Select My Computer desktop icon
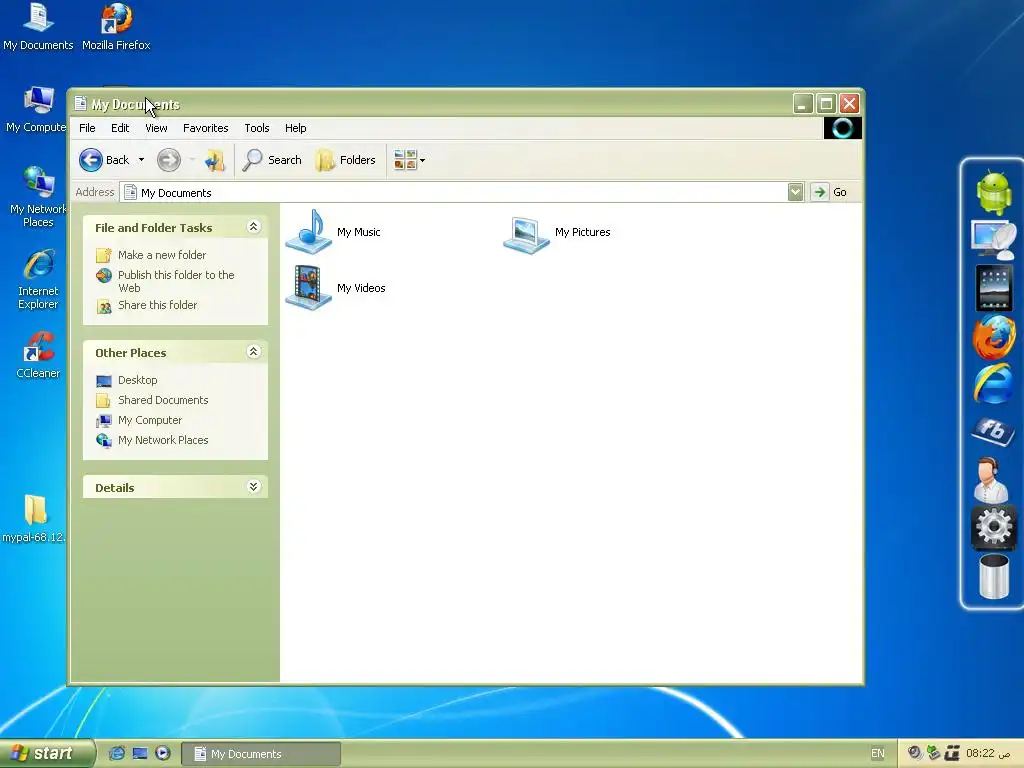This screenshot has width=1024, height=768. (x=37, y=108)
